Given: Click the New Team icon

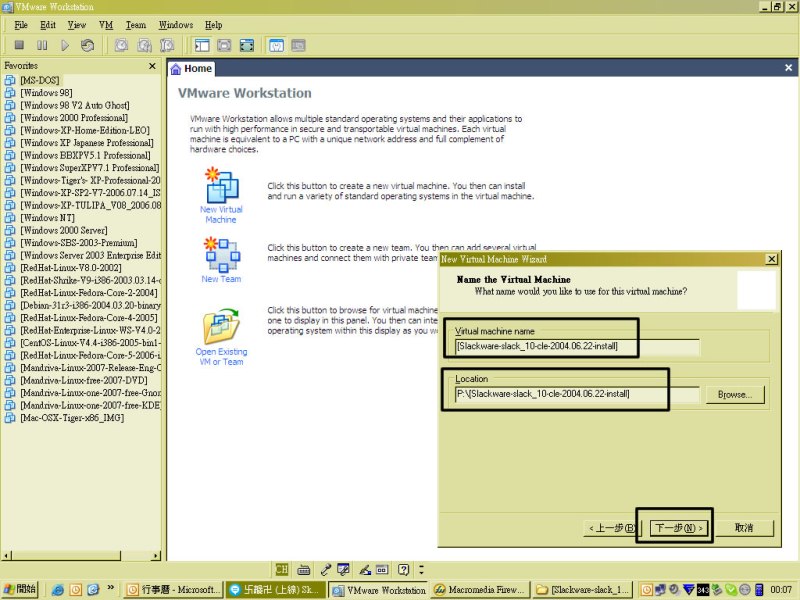Looking at the screenshot, I should click(x=221, y=254).
